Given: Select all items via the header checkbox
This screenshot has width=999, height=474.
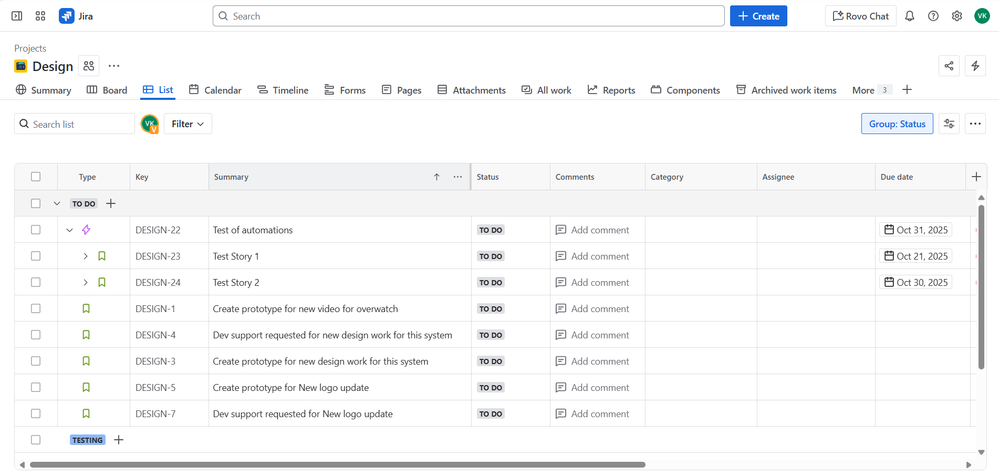Looking at the screenshot, I should (x=36, y=177).
